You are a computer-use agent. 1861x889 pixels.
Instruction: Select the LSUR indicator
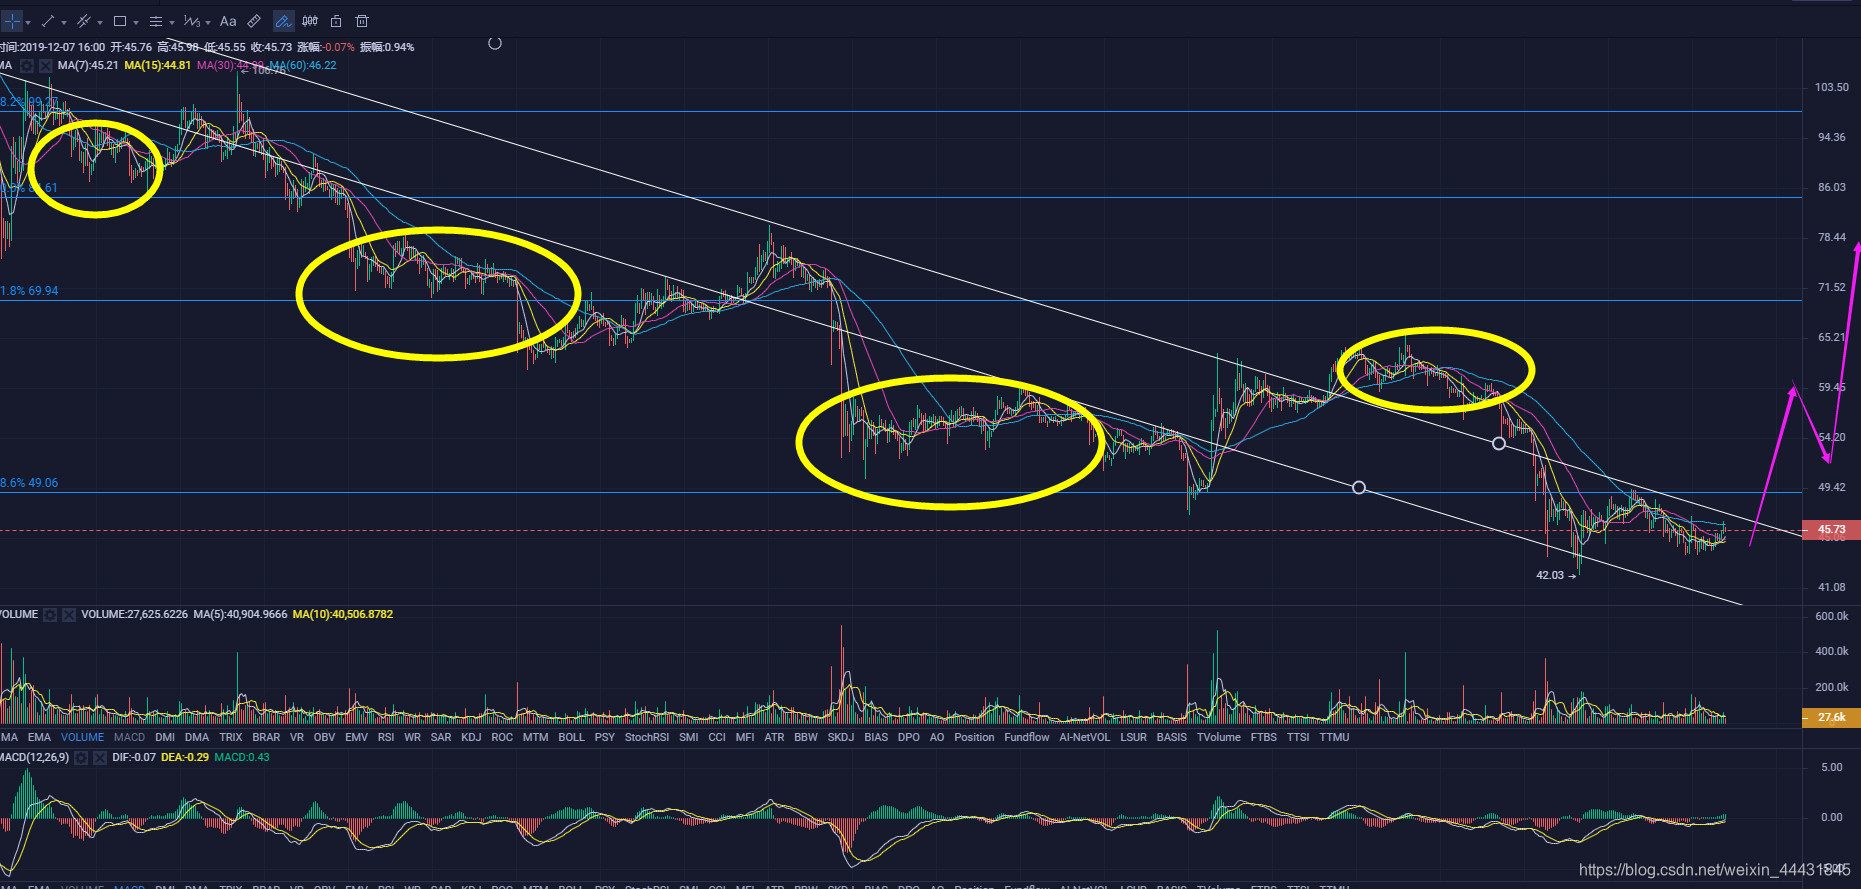click(1133, 737)
